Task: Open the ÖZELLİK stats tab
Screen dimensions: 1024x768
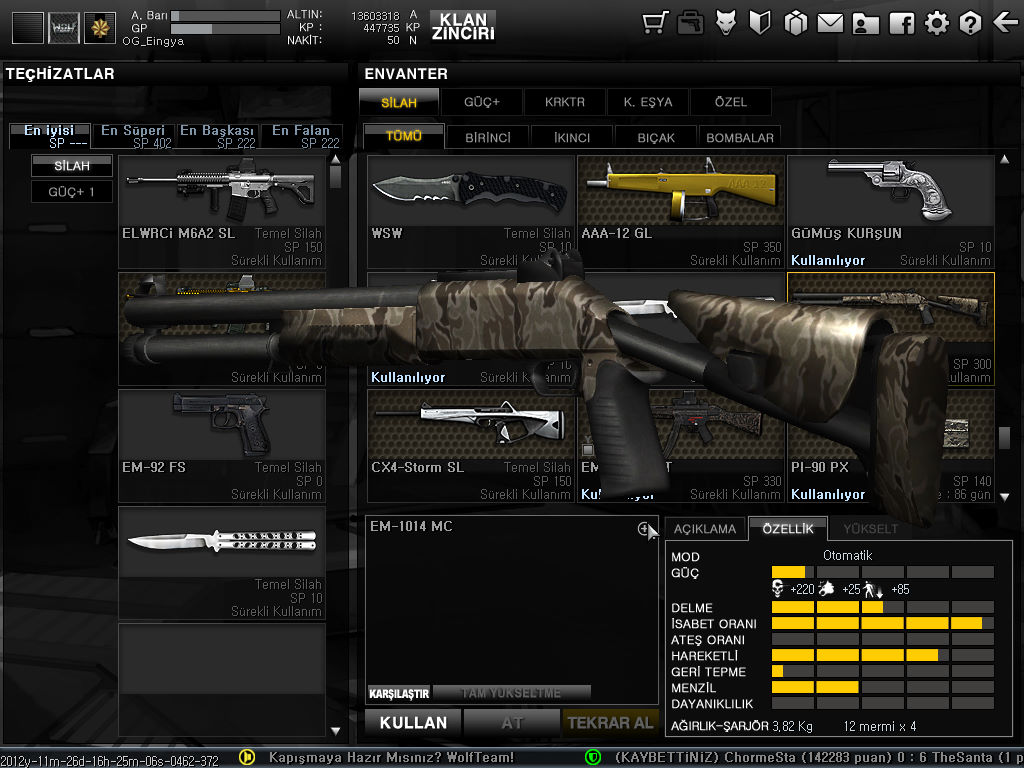Action: 788,528
